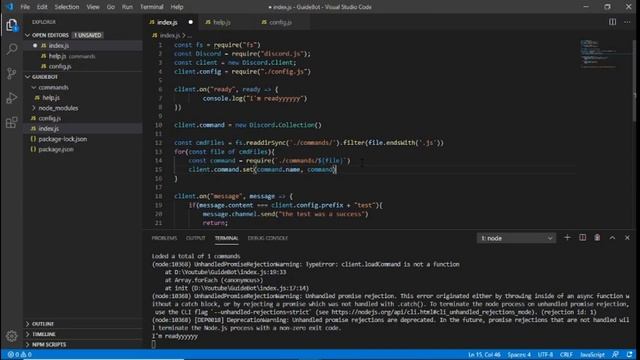Open Source Control view in activity bar
The image size is (640, 360).
[x=11, y=73]
